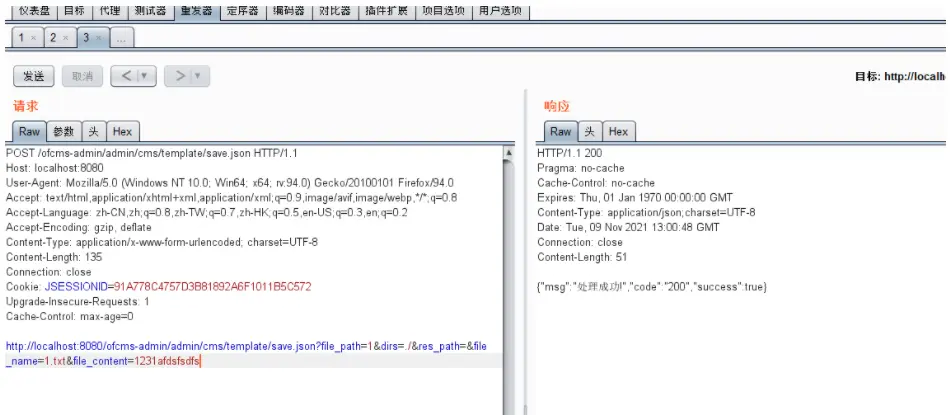Go back to previous request arrow

[126, 76]
